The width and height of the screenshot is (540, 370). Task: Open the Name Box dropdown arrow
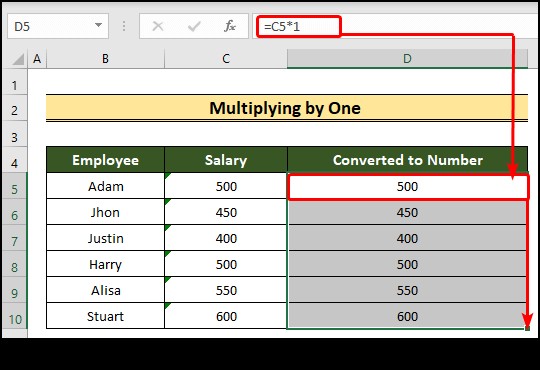click(98, 25)
